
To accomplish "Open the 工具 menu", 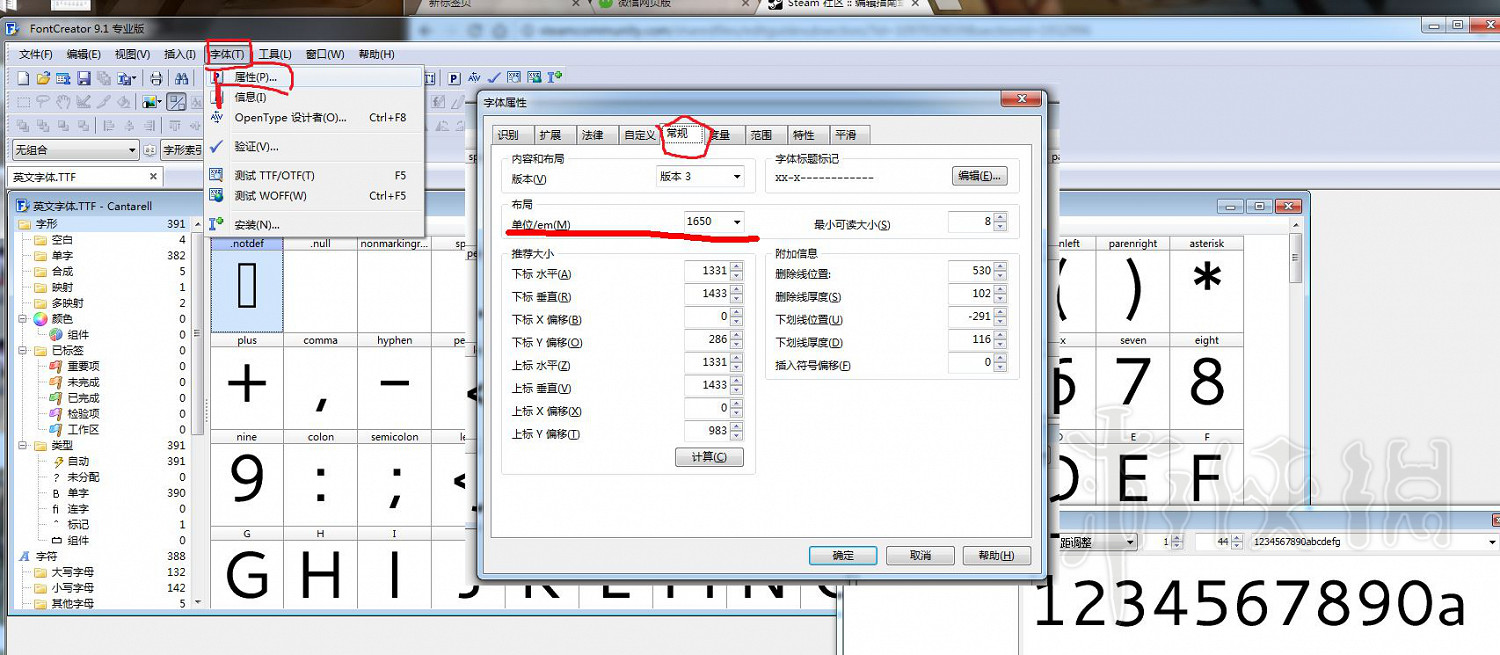I will click(272, 53).
